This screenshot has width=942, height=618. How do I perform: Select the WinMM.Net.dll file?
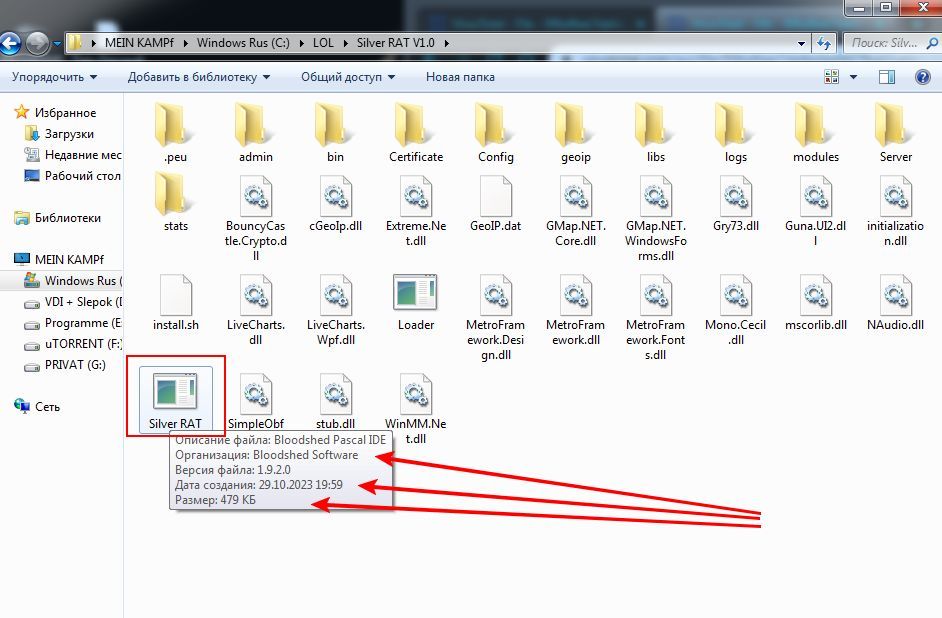416,408
